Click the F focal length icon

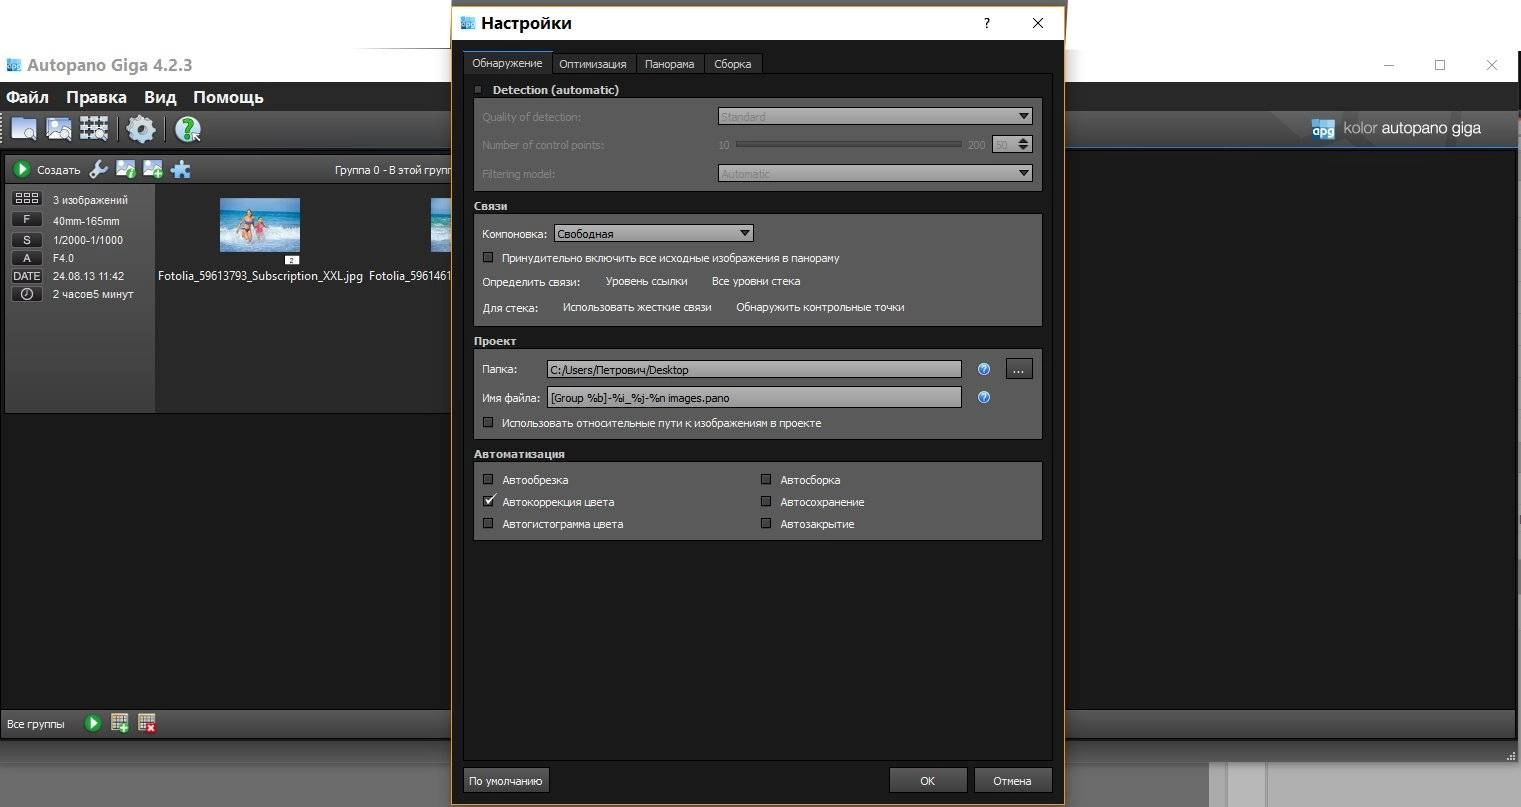(27, 220)
